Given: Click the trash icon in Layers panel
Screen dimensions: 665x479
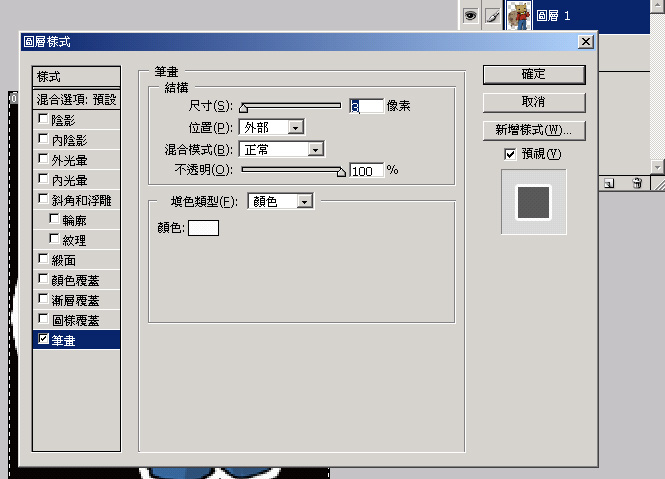Looking at the screenshot, I should 637,183.
